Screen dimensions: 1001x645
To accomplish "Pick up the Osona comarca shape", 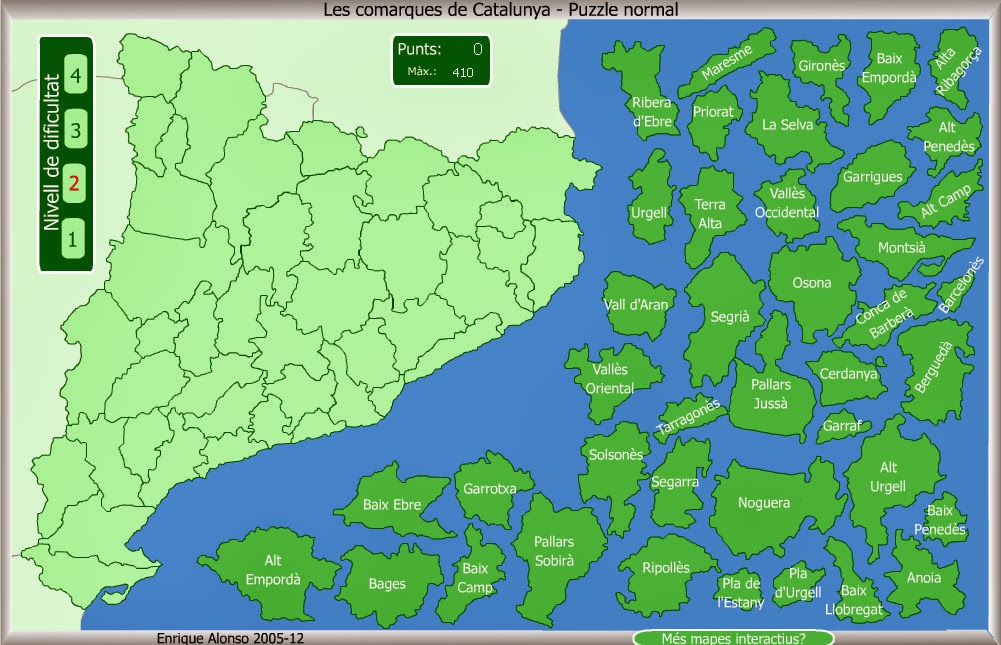I will 812,283.
